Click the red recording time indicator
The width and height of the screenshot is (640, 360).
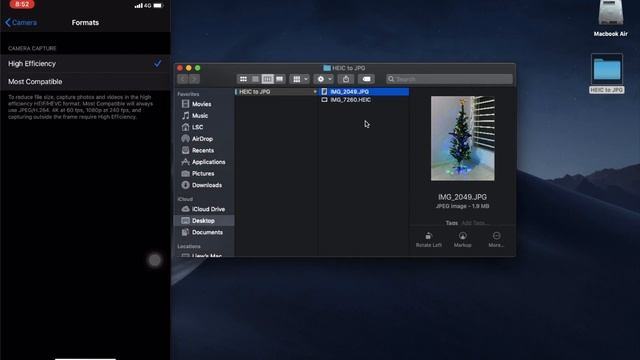point(22,4)
